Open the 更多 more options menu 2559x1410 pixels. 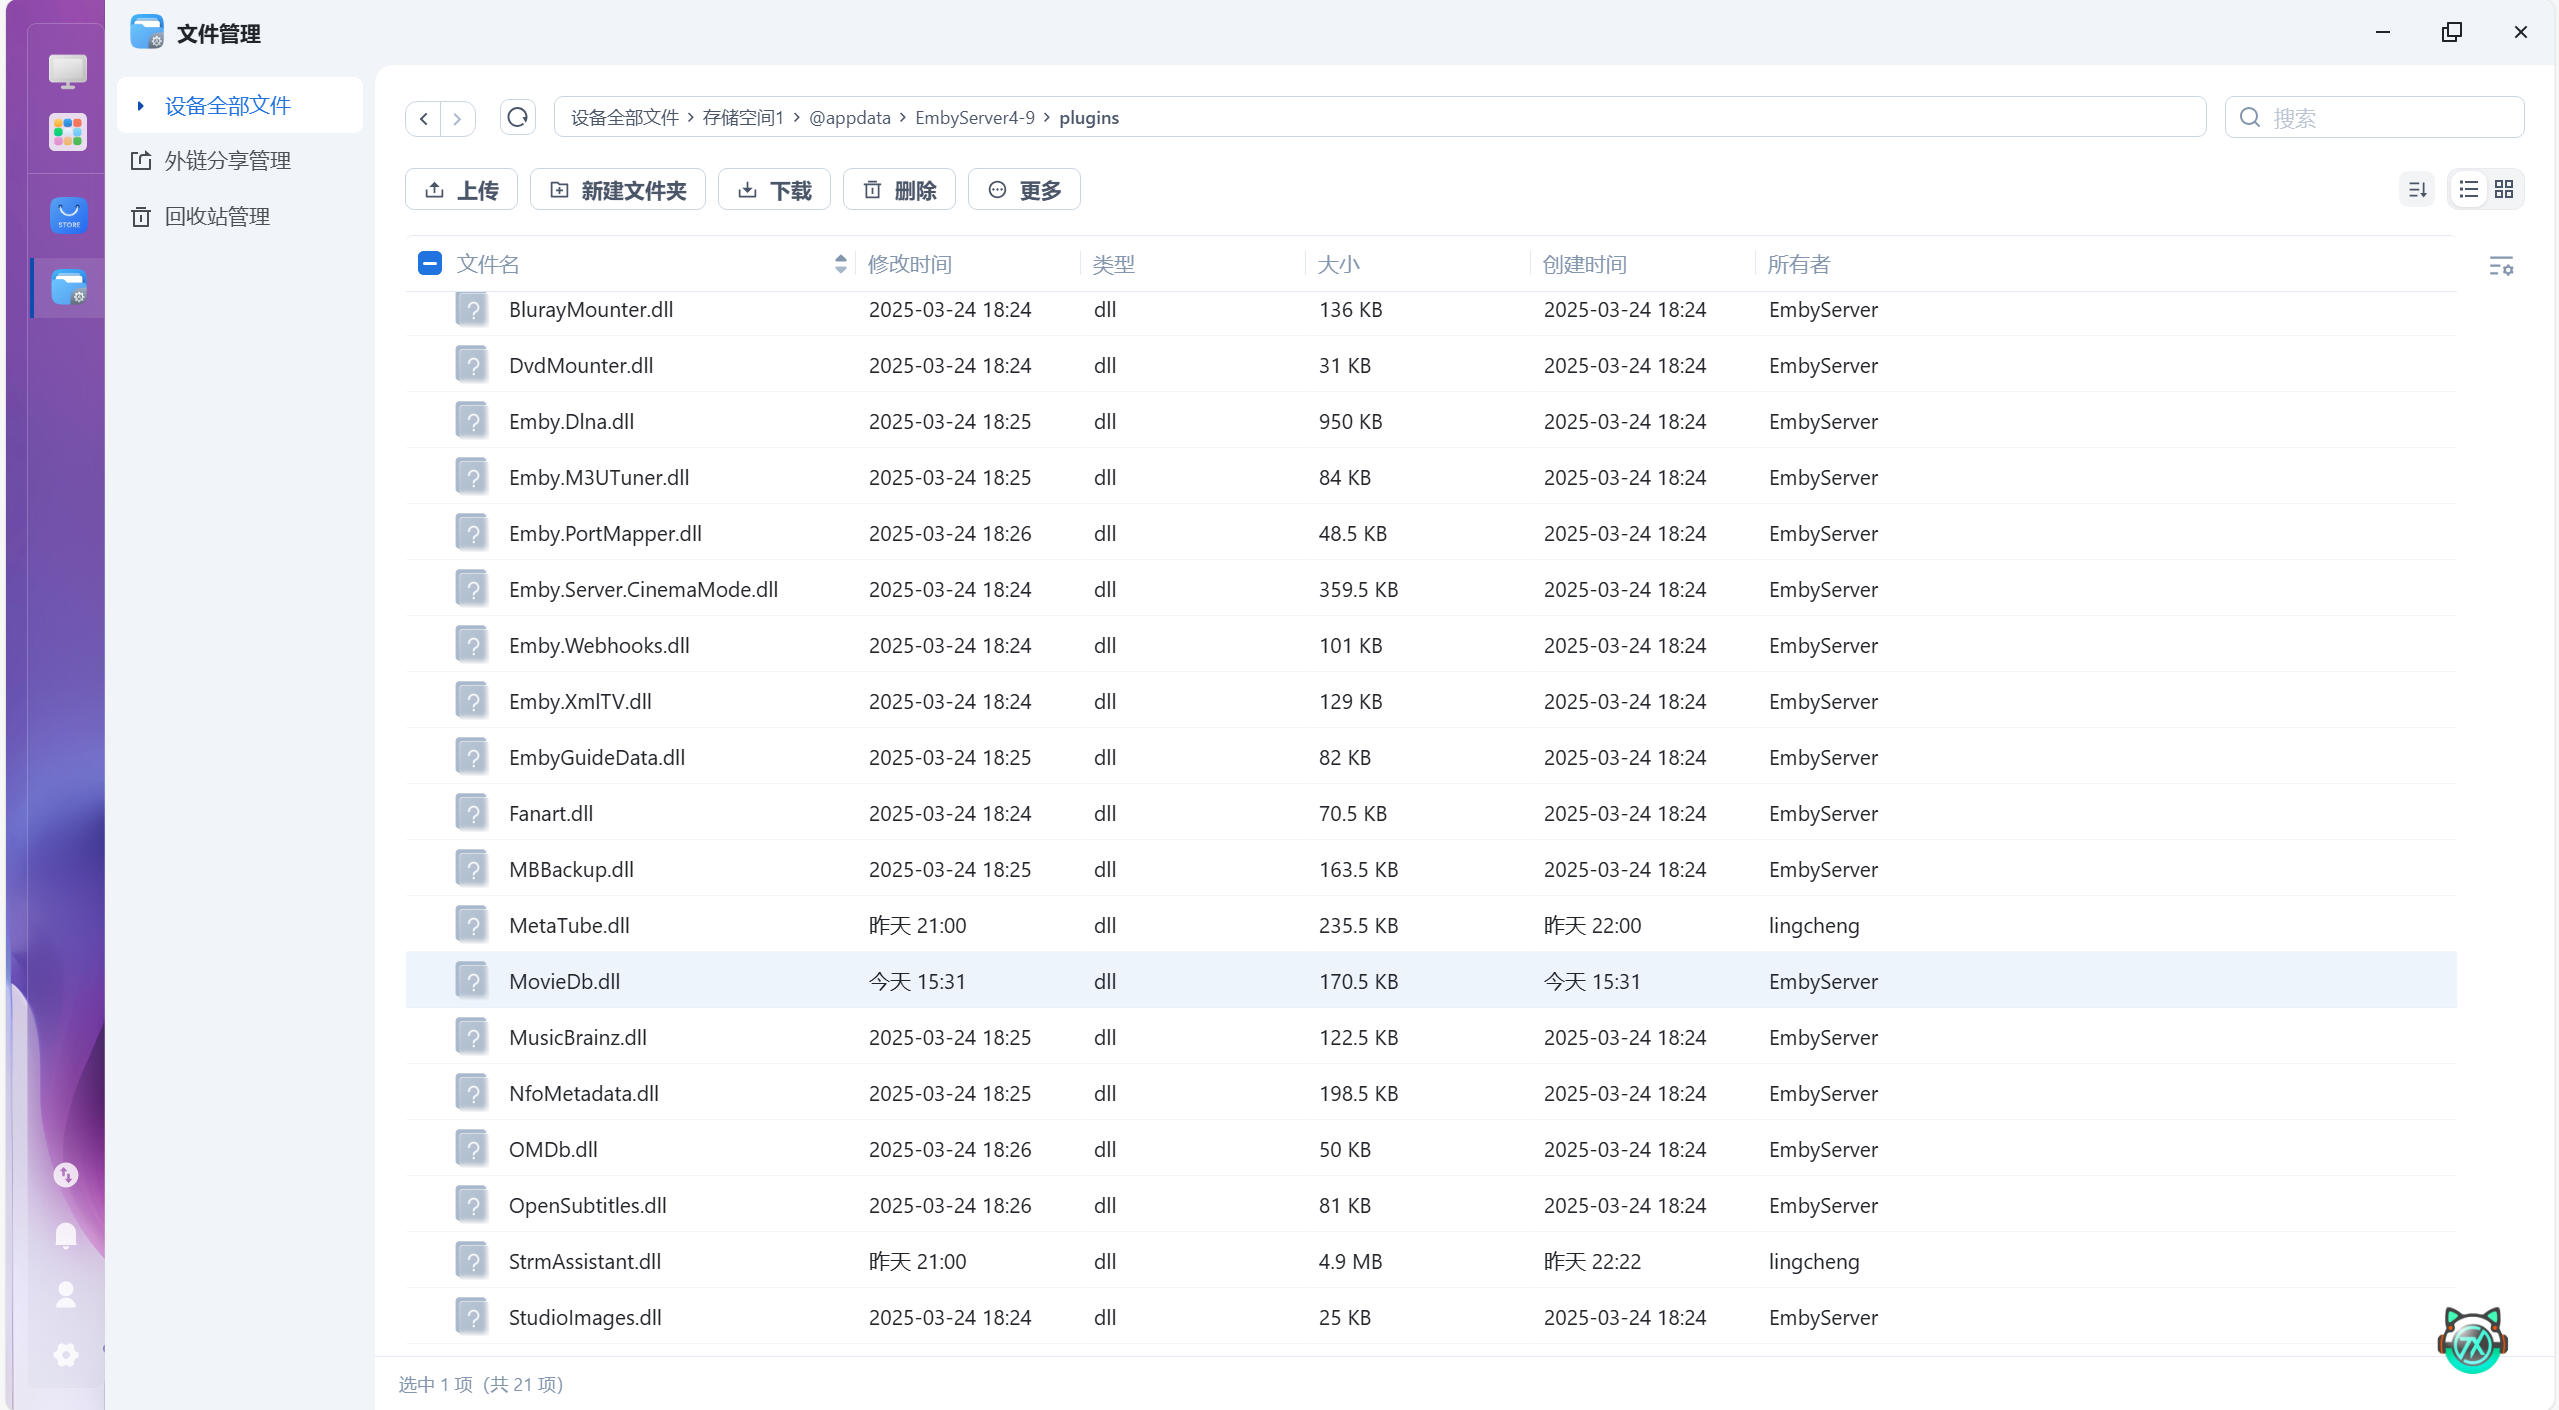coord(1024,189)
